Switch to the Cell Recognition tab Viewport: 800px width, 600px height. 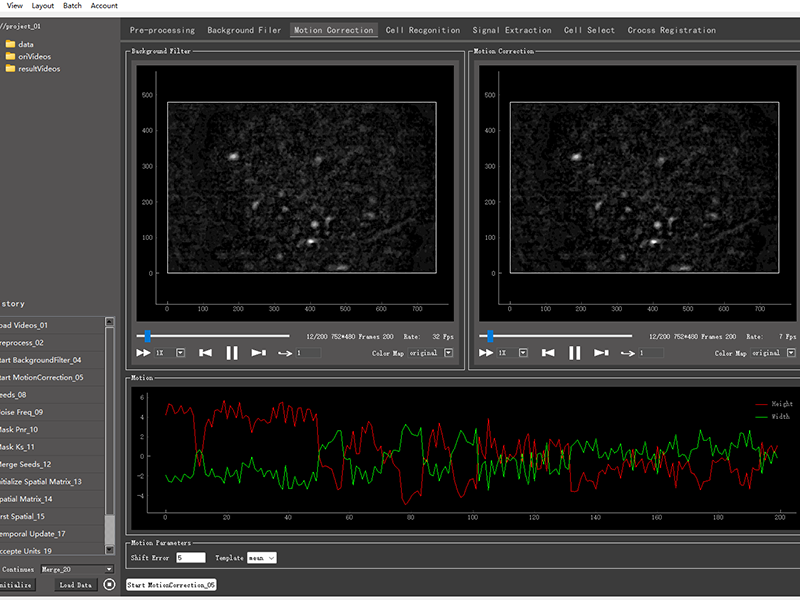[x=422, y=30]
